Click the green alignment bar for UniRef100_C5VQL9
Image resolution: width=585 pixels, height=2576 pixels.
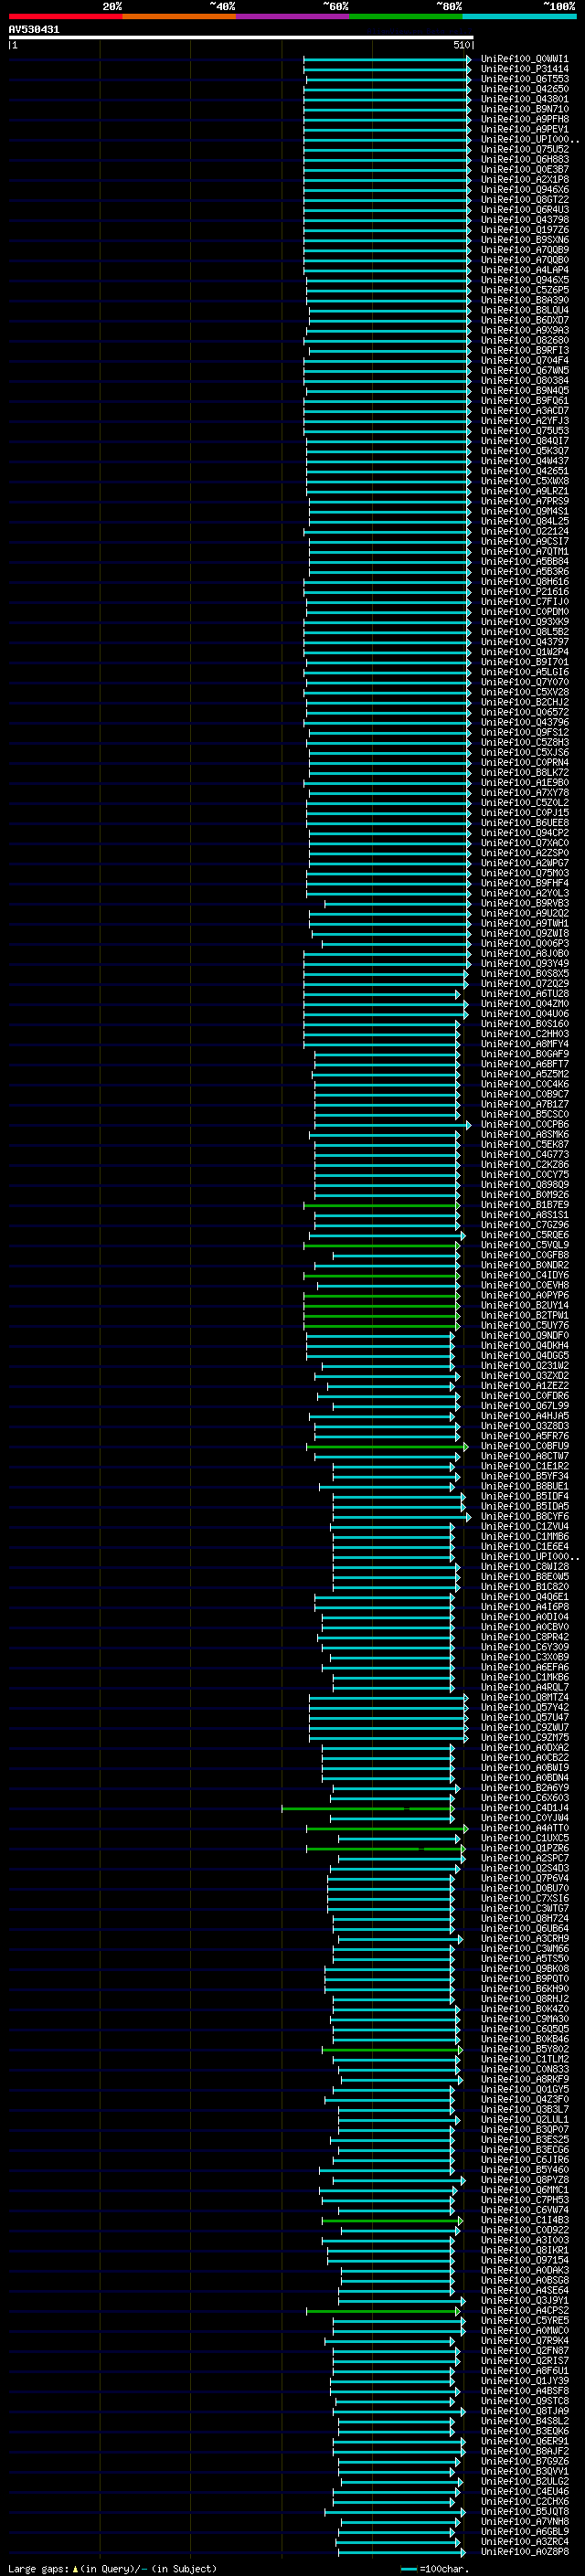point(382,1245)
